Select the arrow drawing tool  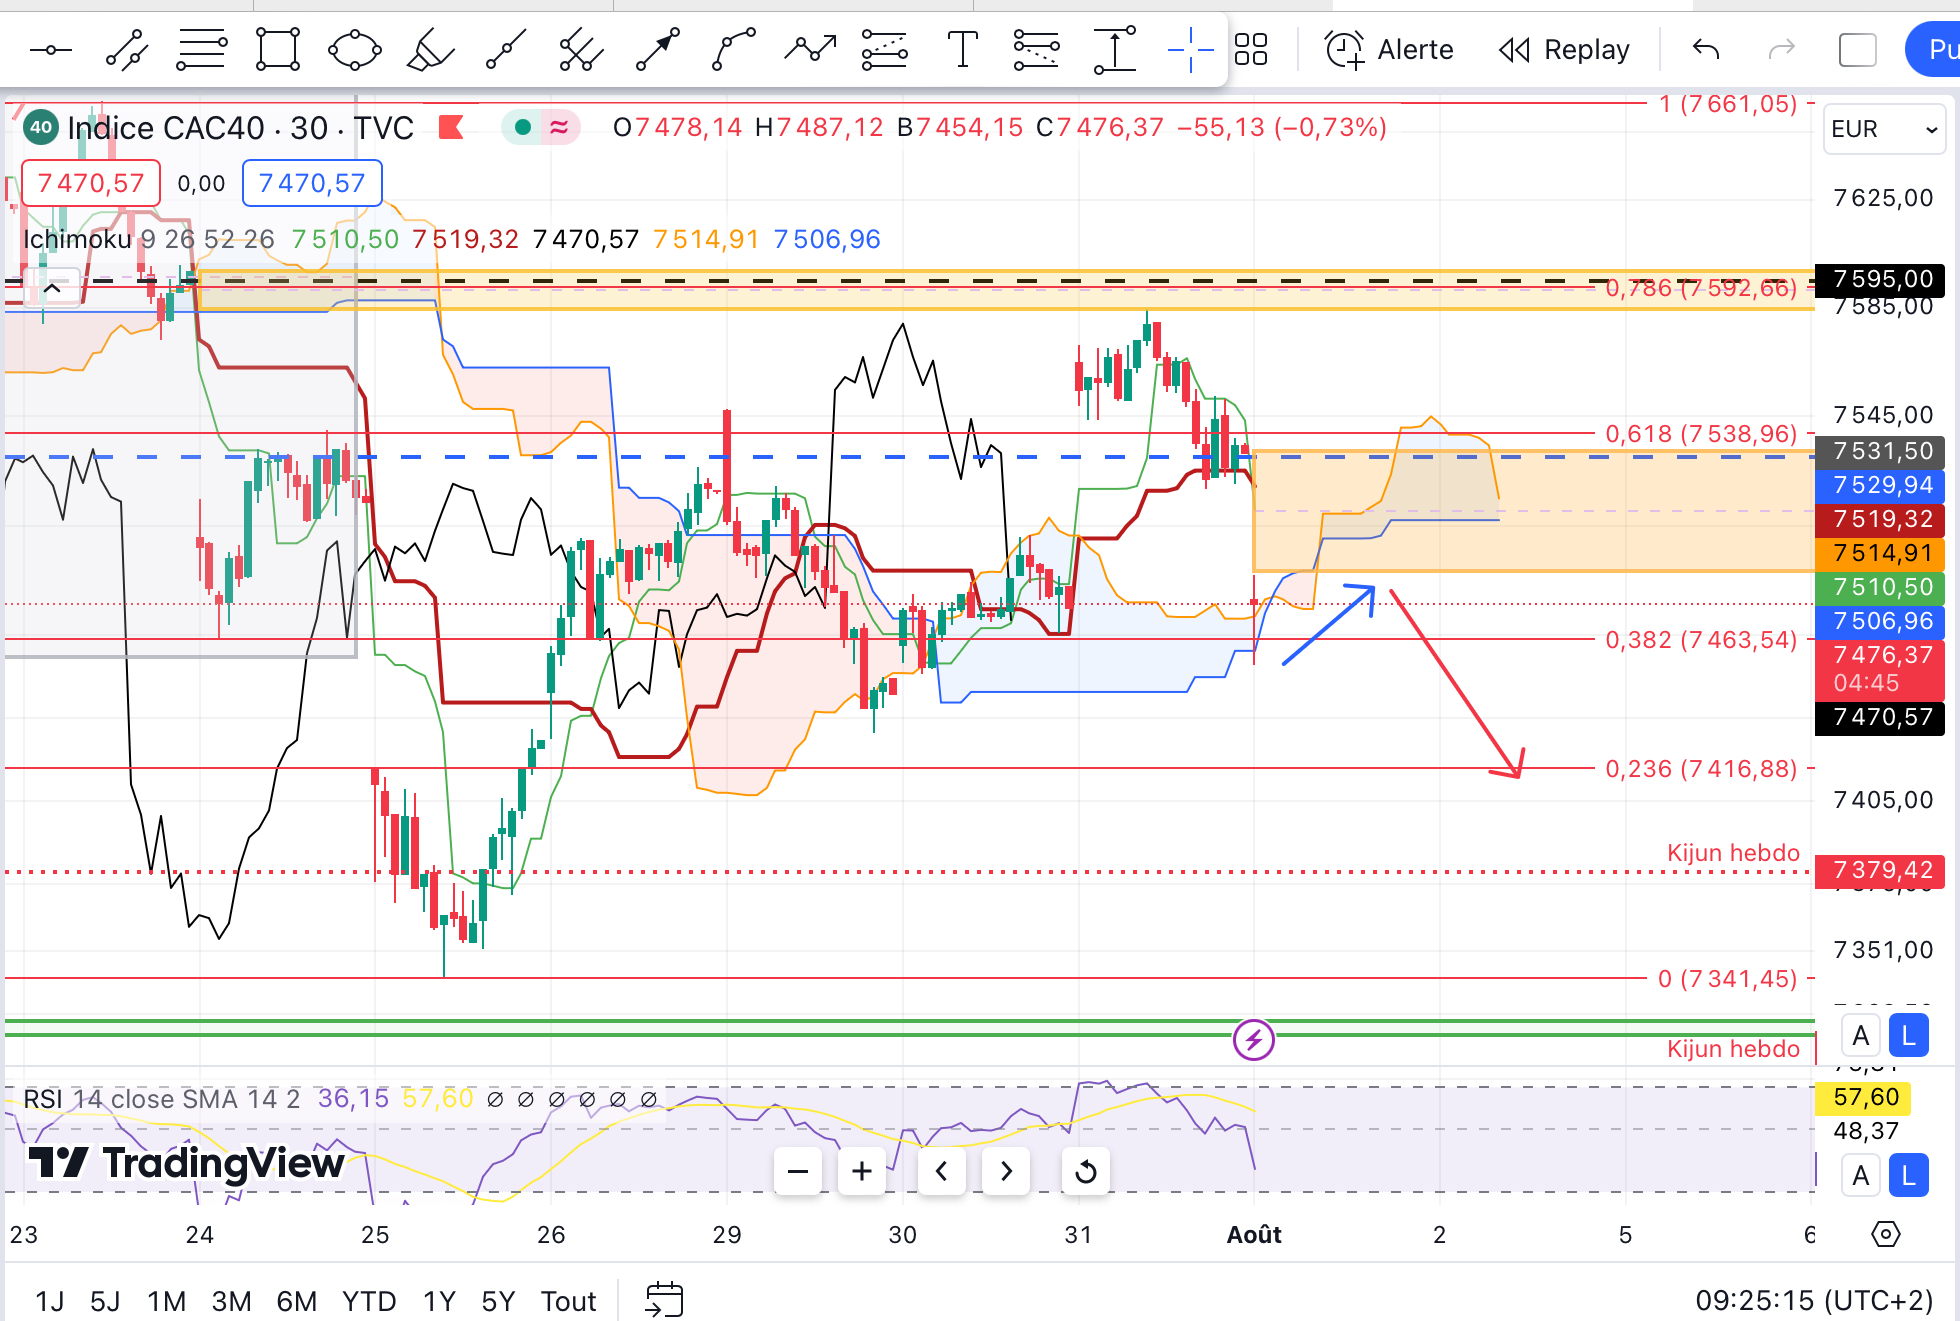point(658,49)
